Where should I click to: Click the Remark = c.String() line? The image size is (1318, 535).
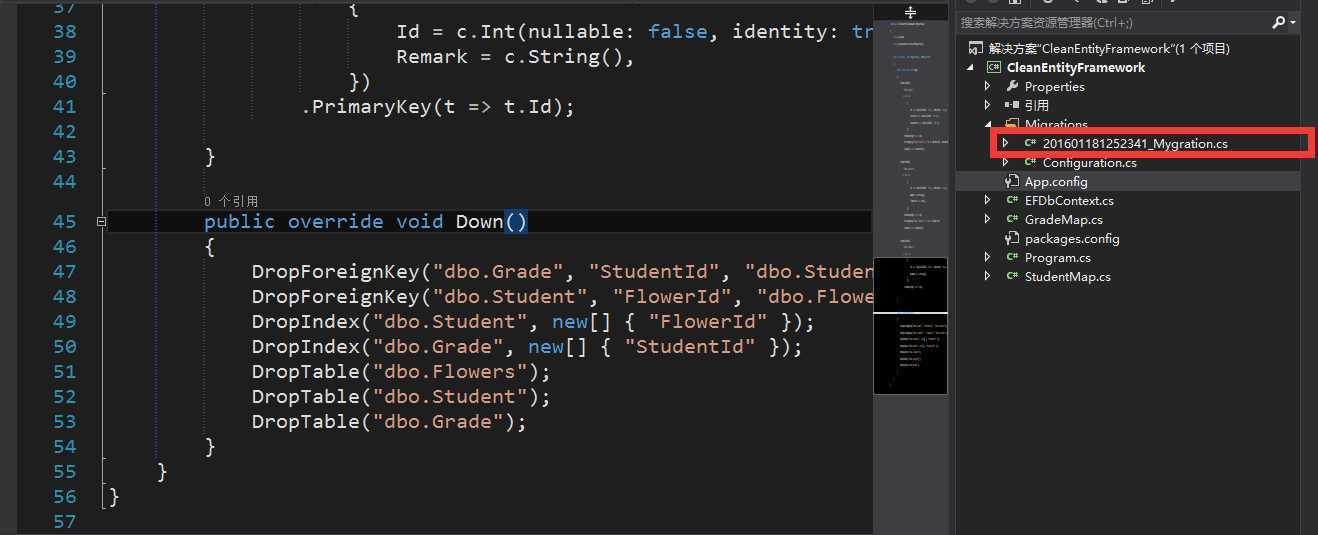pyautogui.click(x=515, y=57)
